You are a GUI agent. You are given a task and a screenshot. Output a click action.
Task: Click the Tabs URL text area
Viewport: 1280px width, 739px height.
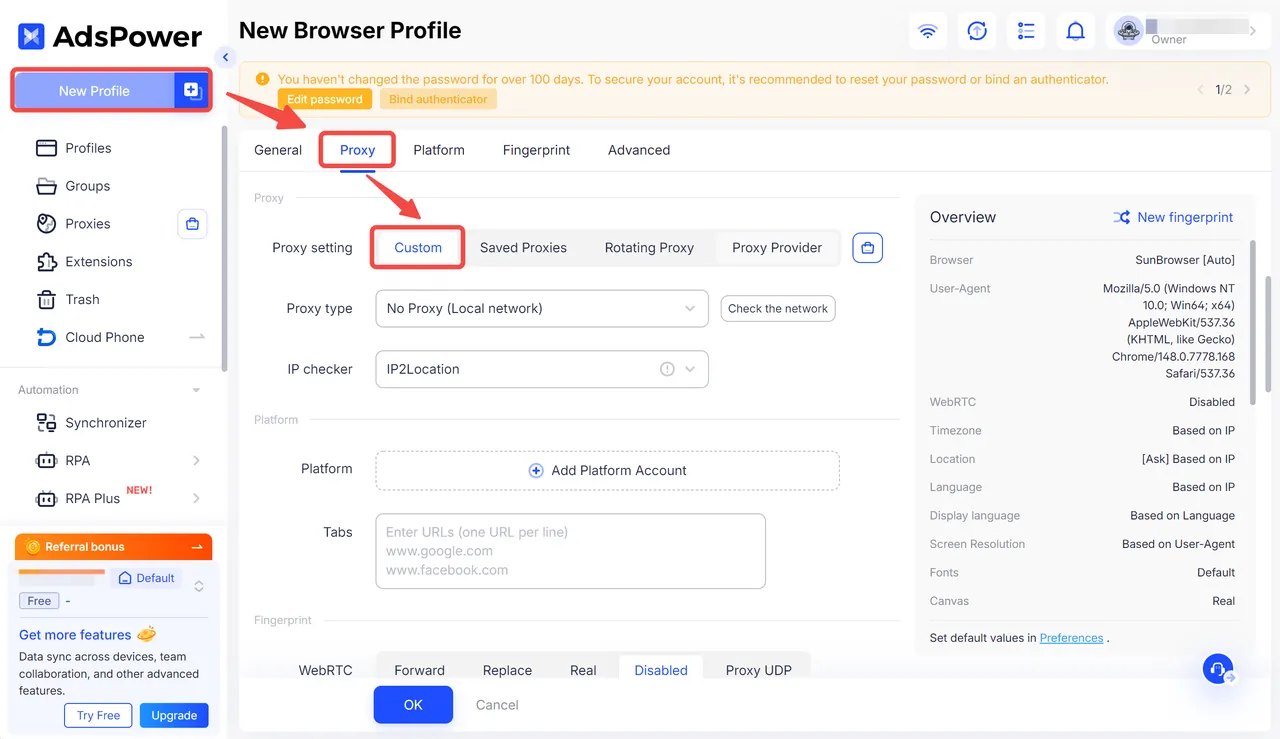click(x=570, y=551)
